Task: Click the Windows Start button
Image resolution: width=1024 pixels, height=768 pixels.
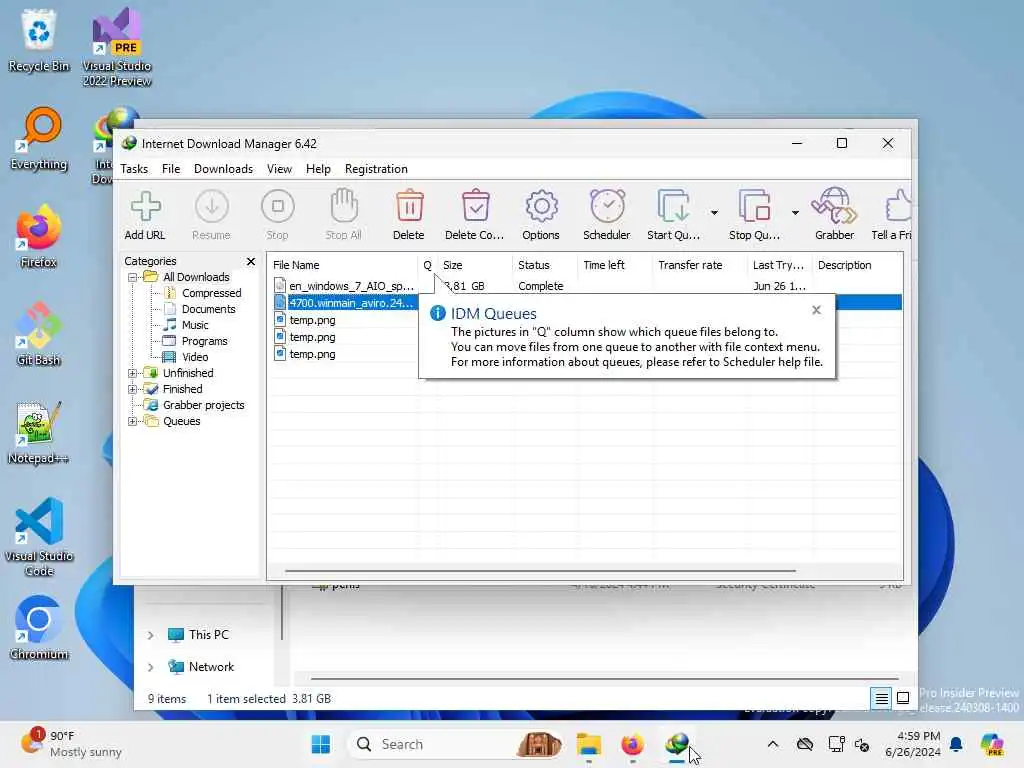Action: coord(321,744)
